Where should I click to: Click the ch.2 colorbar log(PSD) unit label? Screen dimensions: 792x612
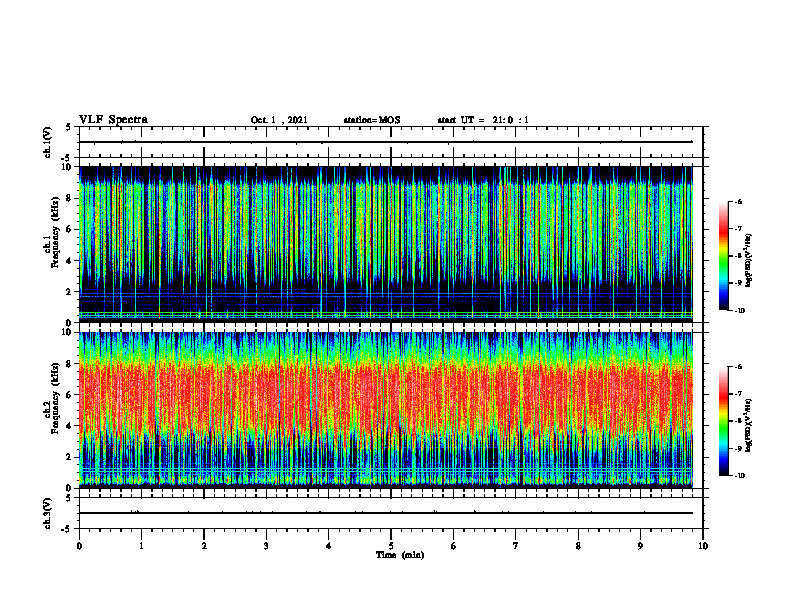pyautogui.click(x=750, y=426)
